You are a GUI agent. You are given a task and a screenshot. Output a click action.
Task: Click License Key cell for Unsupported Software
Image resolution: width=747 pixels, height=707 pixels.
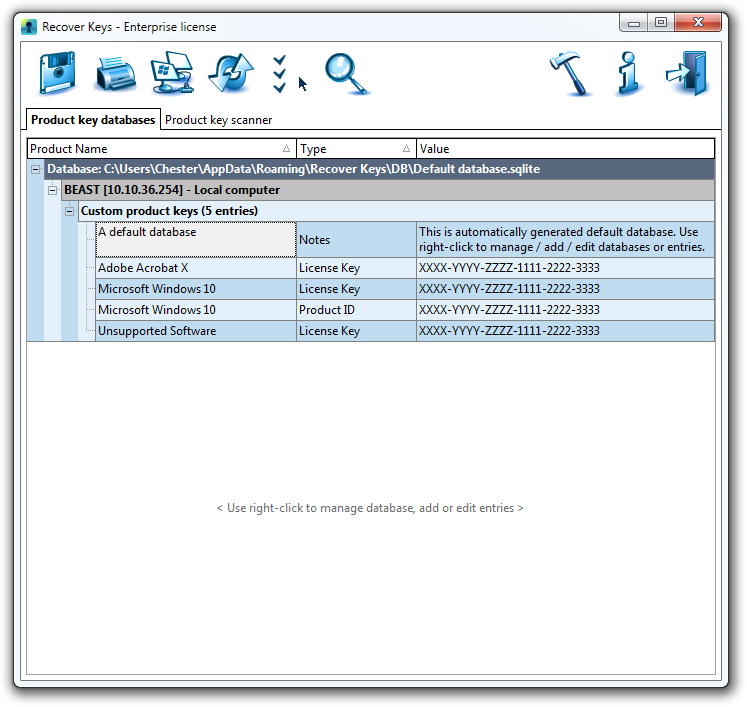pyautogui.click(x=356, y=331)
